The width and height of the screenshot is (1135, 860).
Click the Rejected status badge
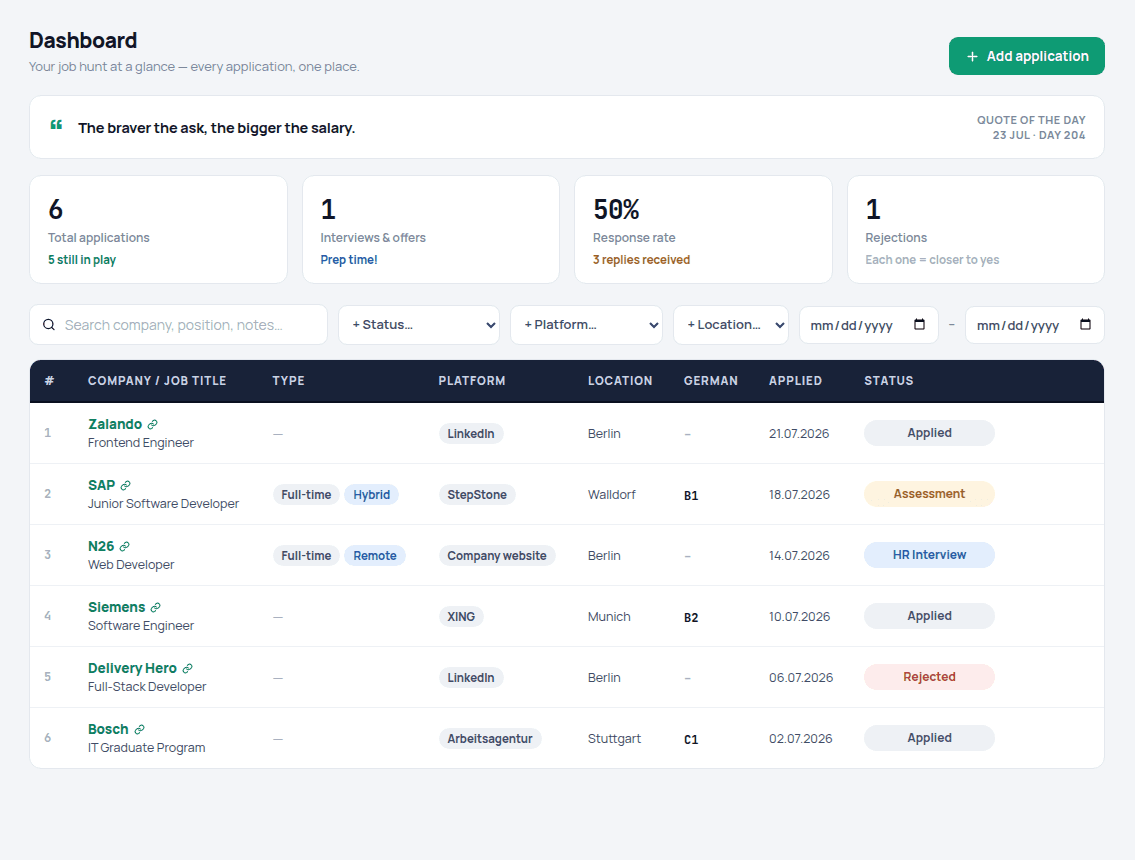929,677
